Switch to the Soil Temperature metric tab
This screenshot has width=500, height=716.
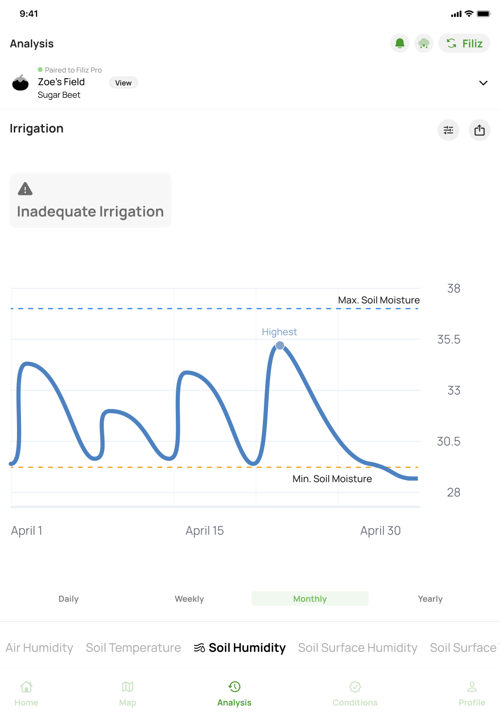tap(133, 648)
